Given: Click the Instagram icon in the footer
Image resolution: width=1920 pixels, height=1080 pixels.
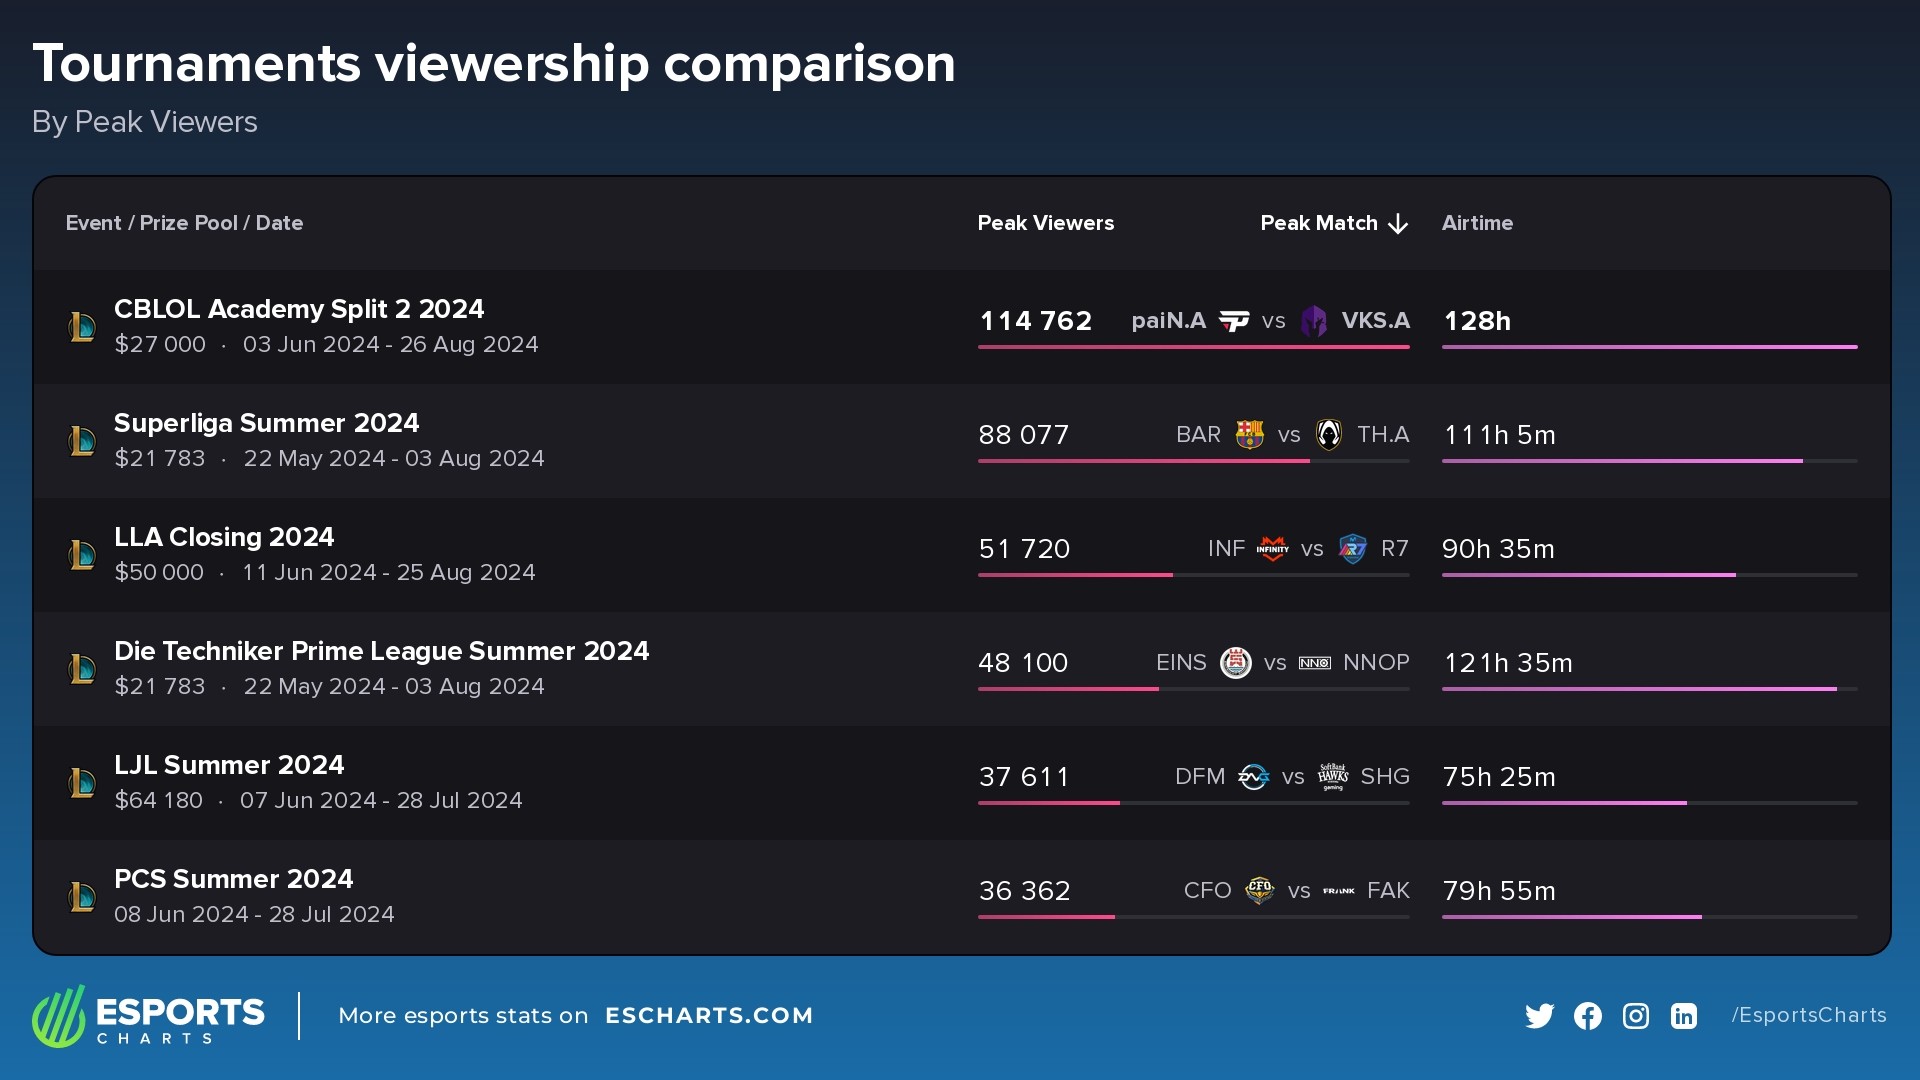Looking at the screenshot, I should [x=1636, y=1015].
